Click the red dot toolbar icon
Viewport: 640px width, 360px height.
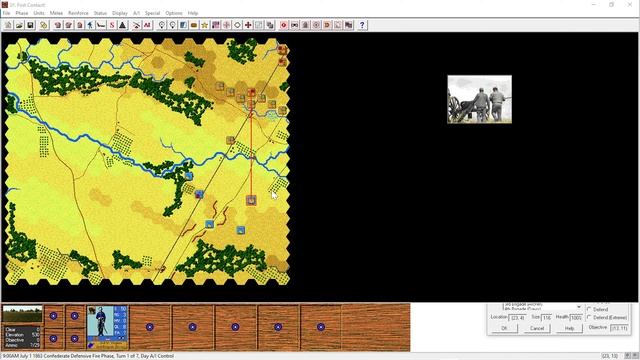pyautogui.click(x=284, y=25)
